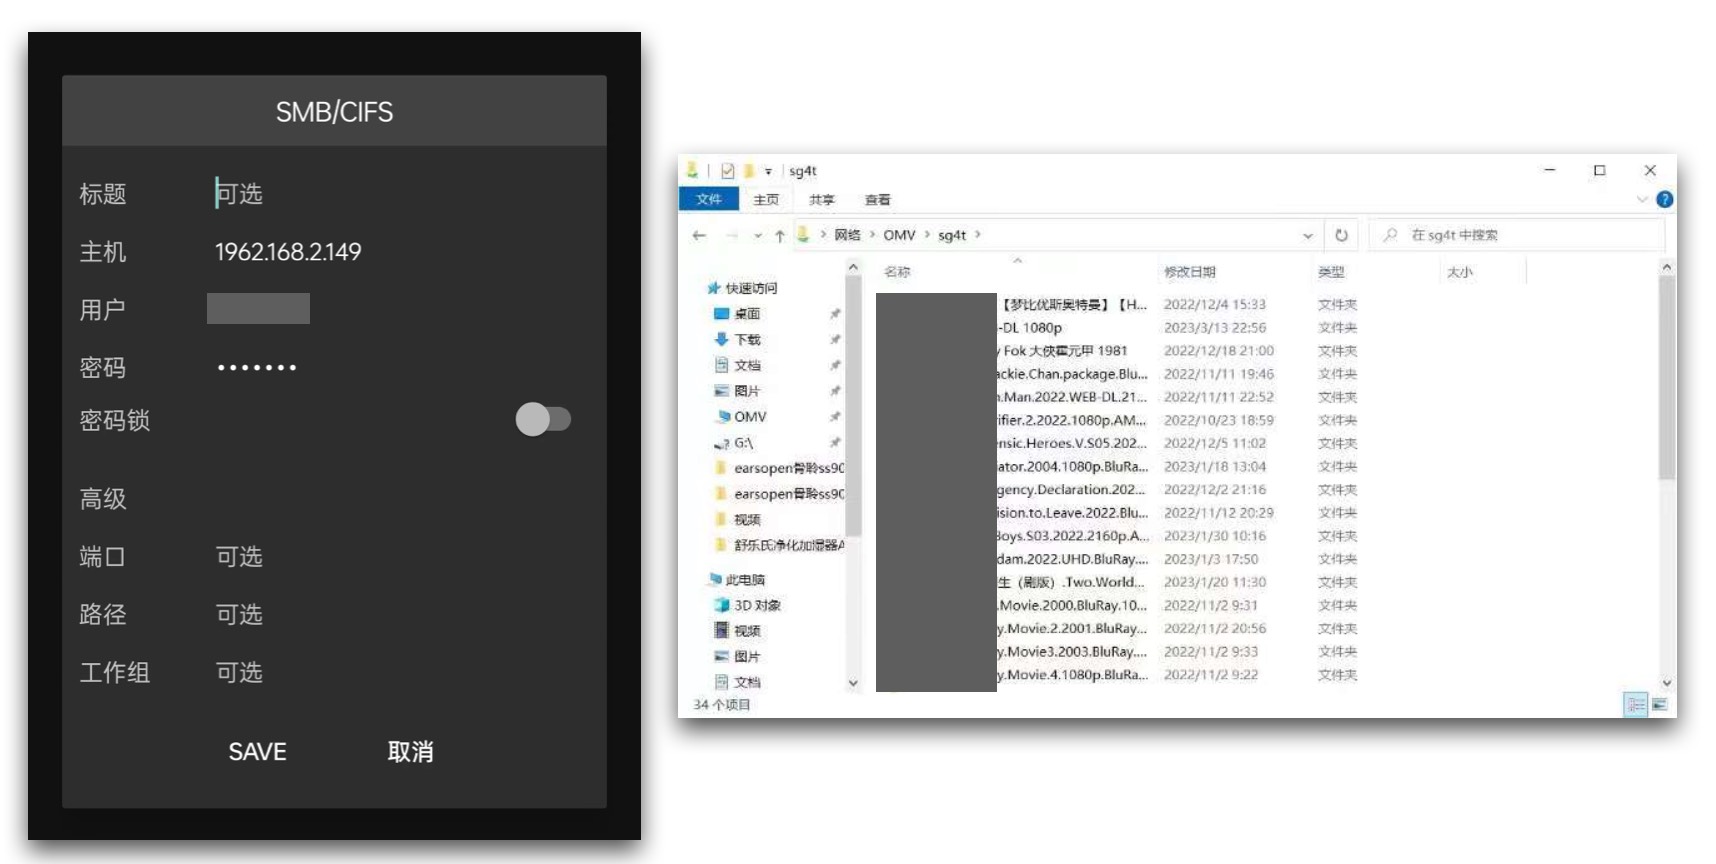Viewport: 1716px width, 864px height.
Task: Select 此电脑 in the navigation pane
Action: coord(736,580)
